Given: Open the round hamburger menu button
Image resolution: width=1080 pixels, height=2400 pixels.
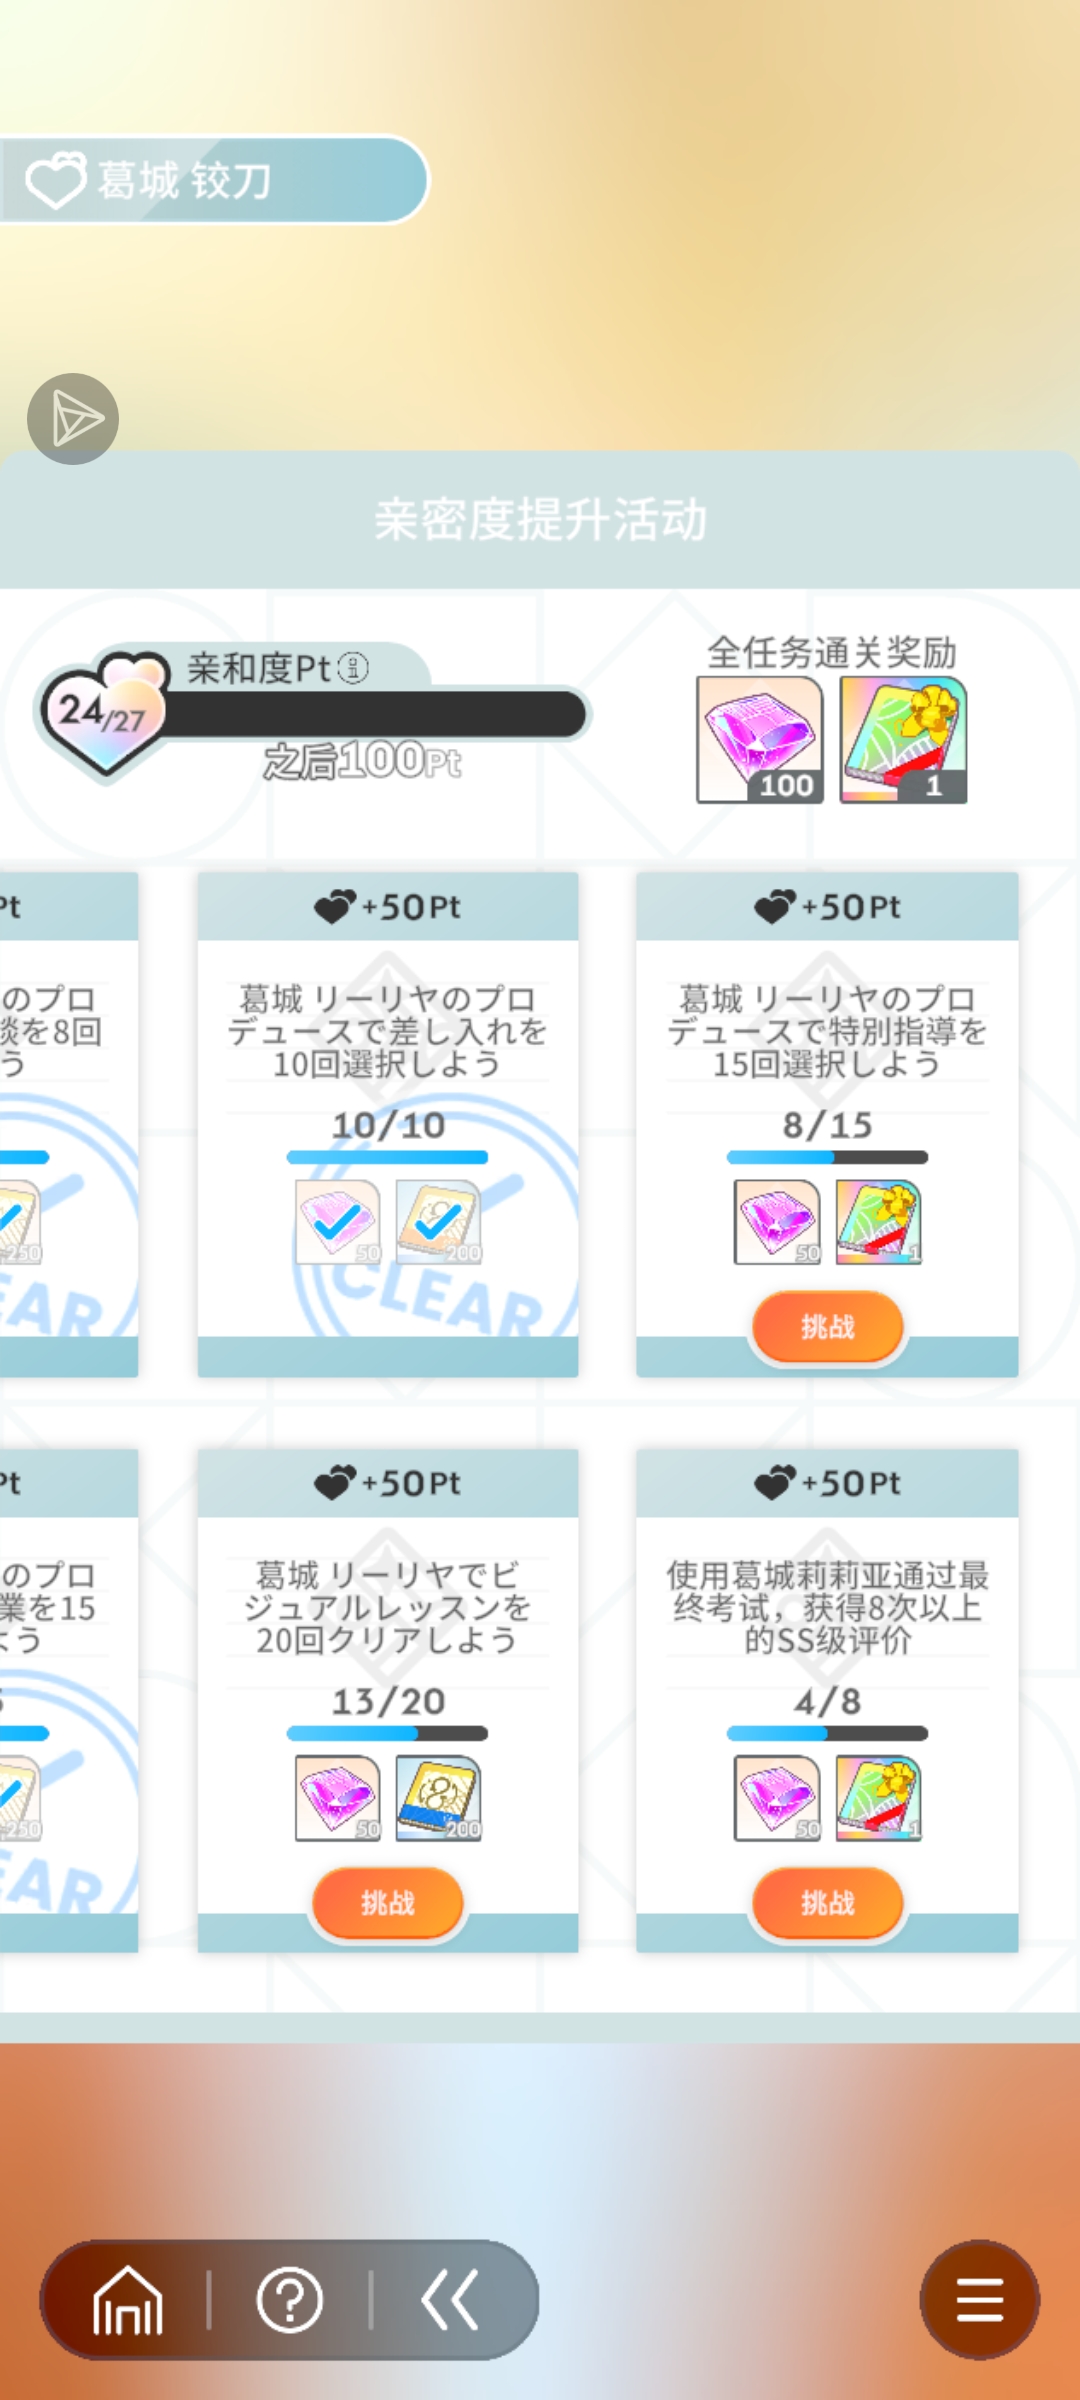Looking at the screenshot, I should coord(979,2300).
